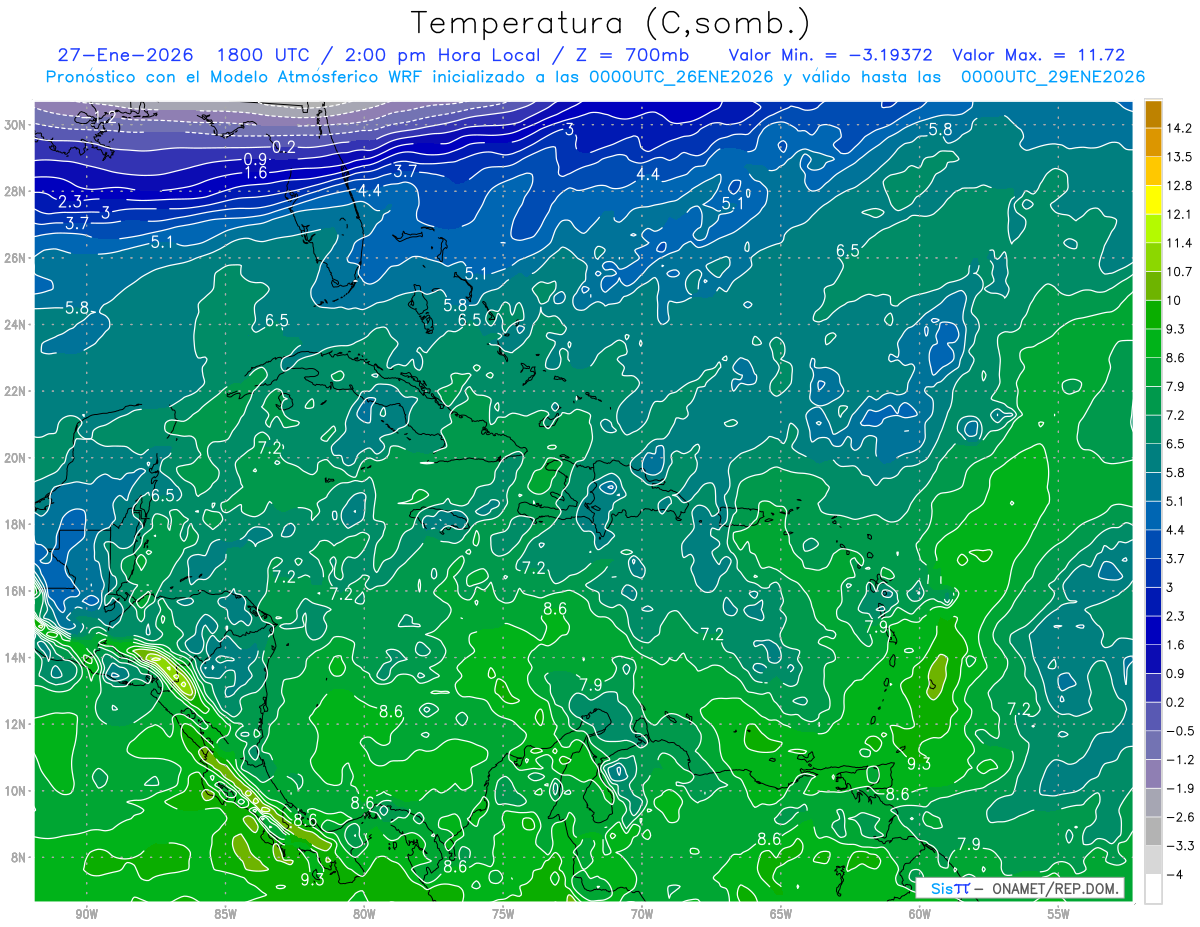Screen dimensions: 1200x927
Task: Click the color bar label '10.7'
Action: click(x=1179, y=272)
